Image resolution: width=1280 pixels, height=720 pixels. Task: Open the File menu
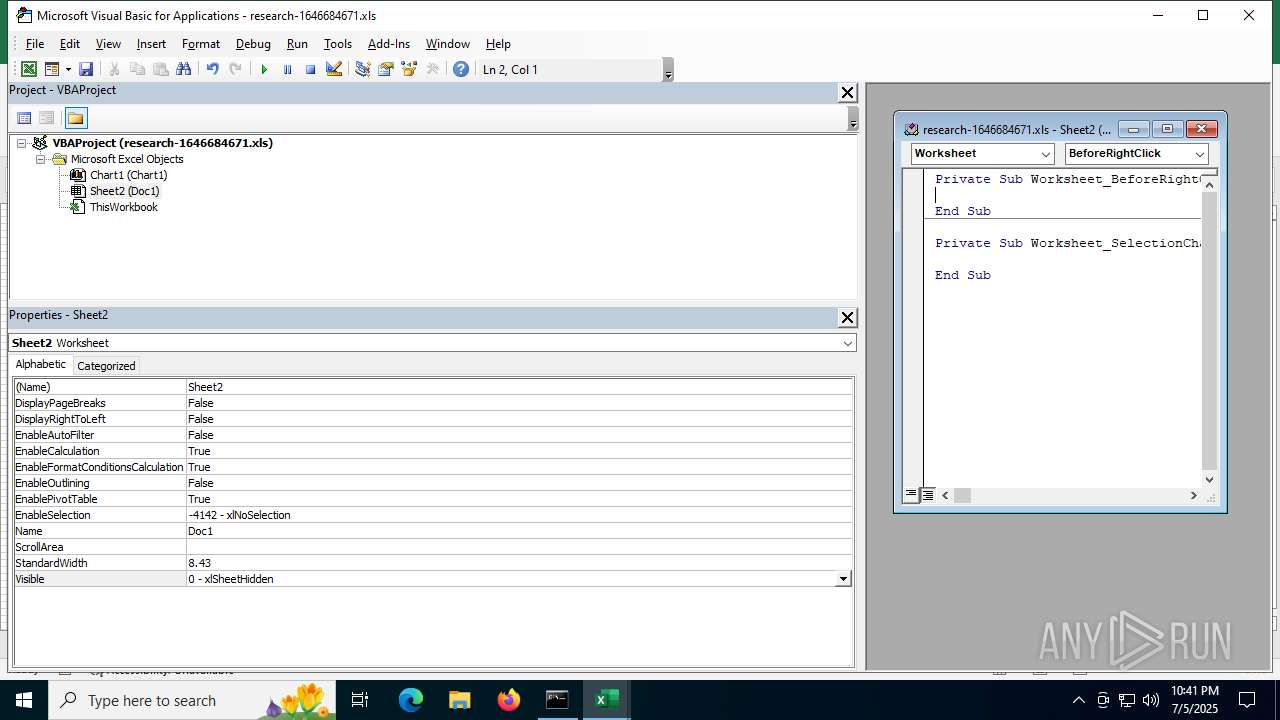tap(35, 44)
